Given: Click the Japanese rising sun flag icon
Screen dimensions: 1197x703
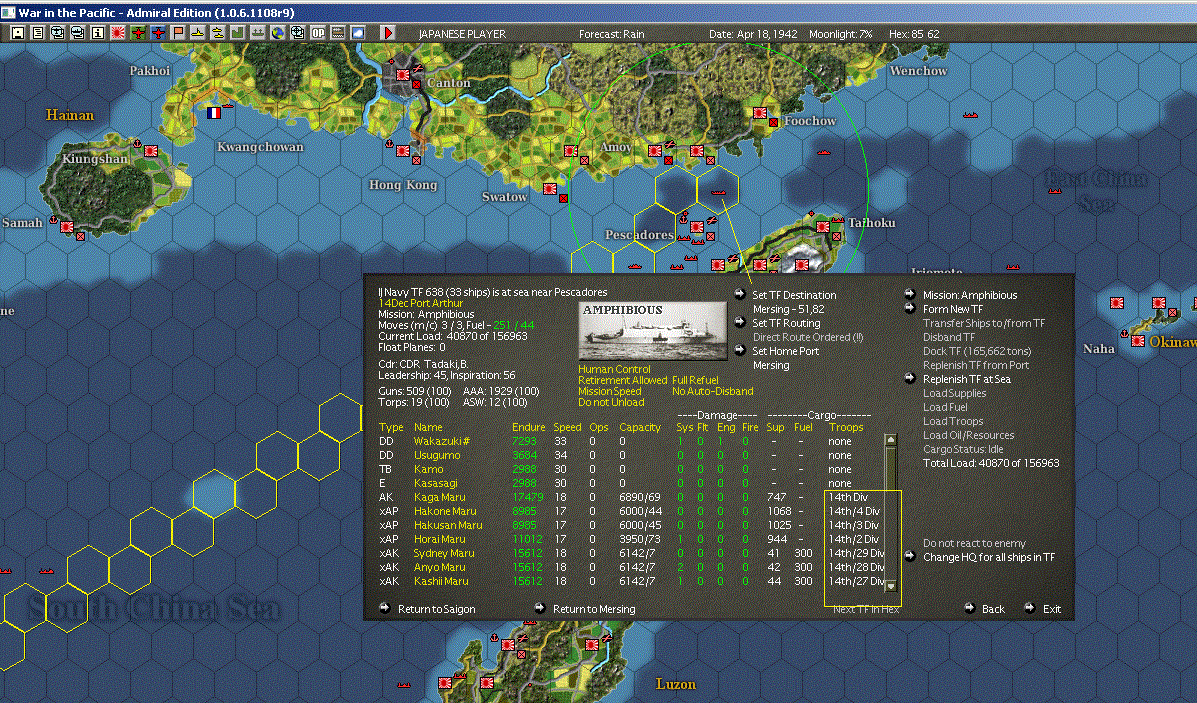Looking at the screenshot, I should (x=118, y=33).
